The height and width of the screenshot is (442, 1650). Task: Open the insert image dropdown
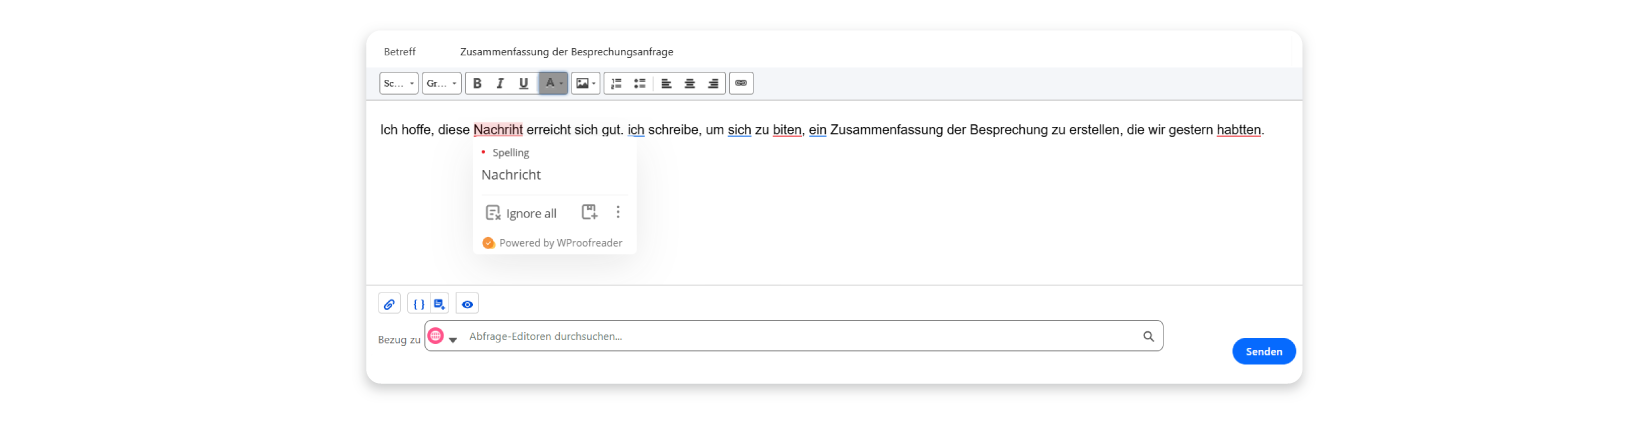[586, 84]
